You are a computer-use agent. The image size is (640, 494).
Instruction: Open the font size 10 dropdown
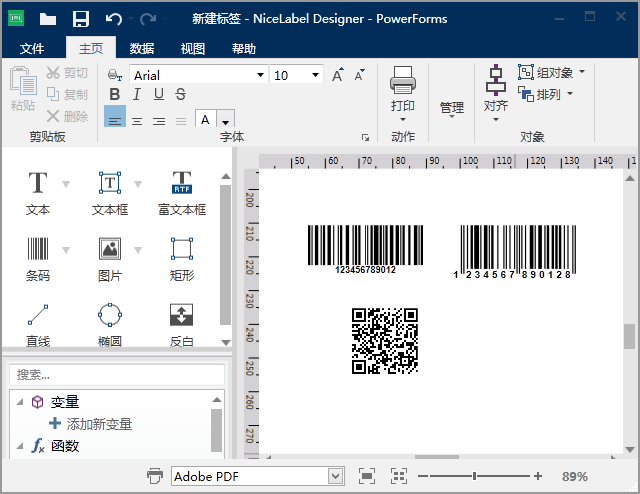(x=315, y=75)
